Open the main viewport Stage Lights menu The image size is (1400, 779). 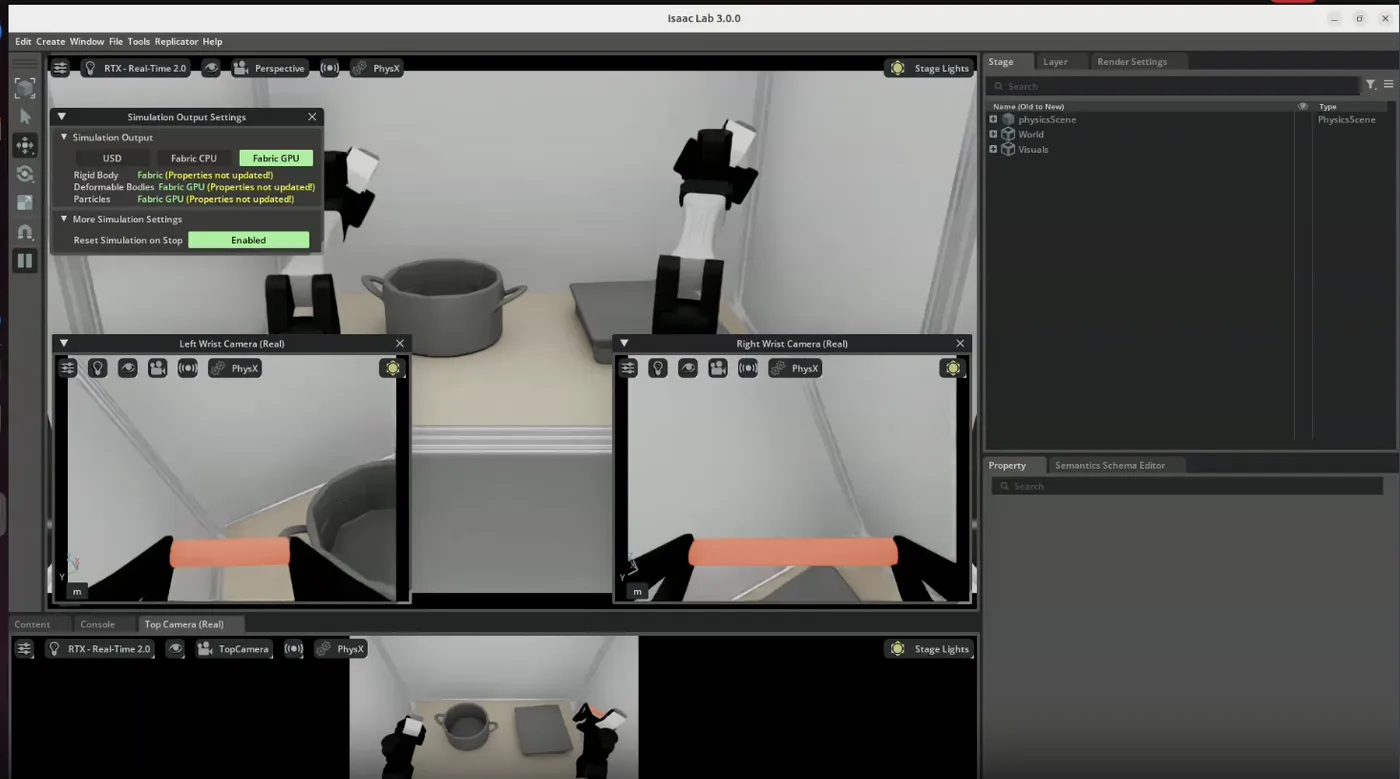tap(929, 68)
